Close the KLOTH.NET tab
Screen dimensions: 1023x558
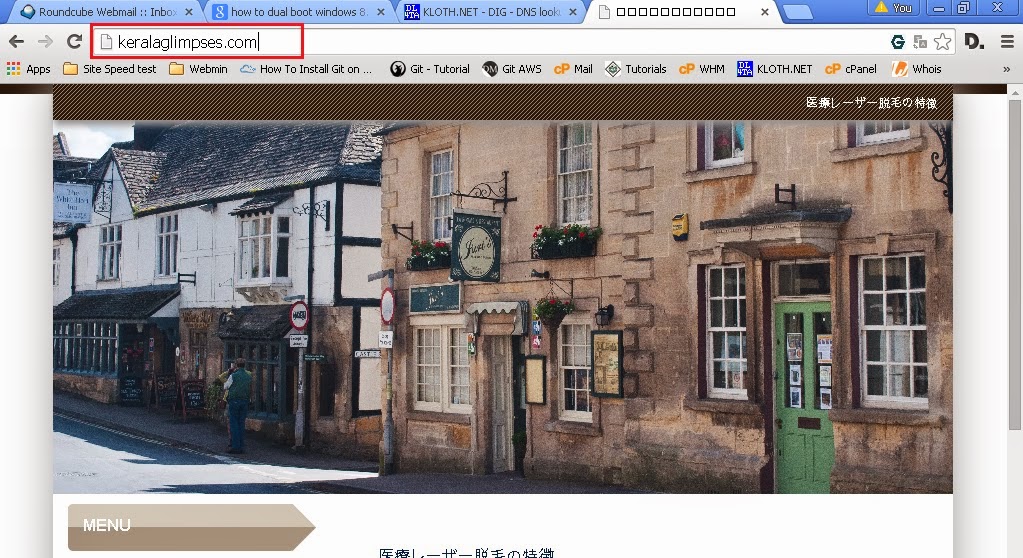[573, 12]
